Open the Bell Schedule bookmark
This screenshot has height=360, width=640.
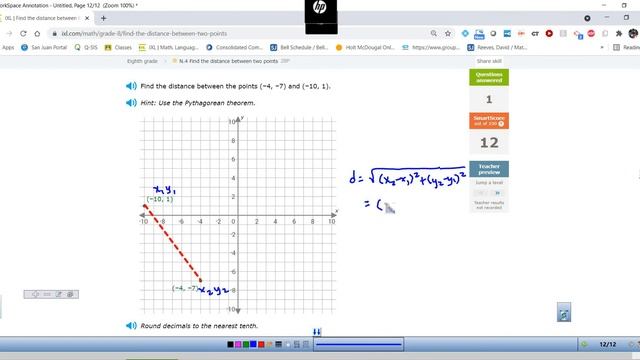click(299, 47)
